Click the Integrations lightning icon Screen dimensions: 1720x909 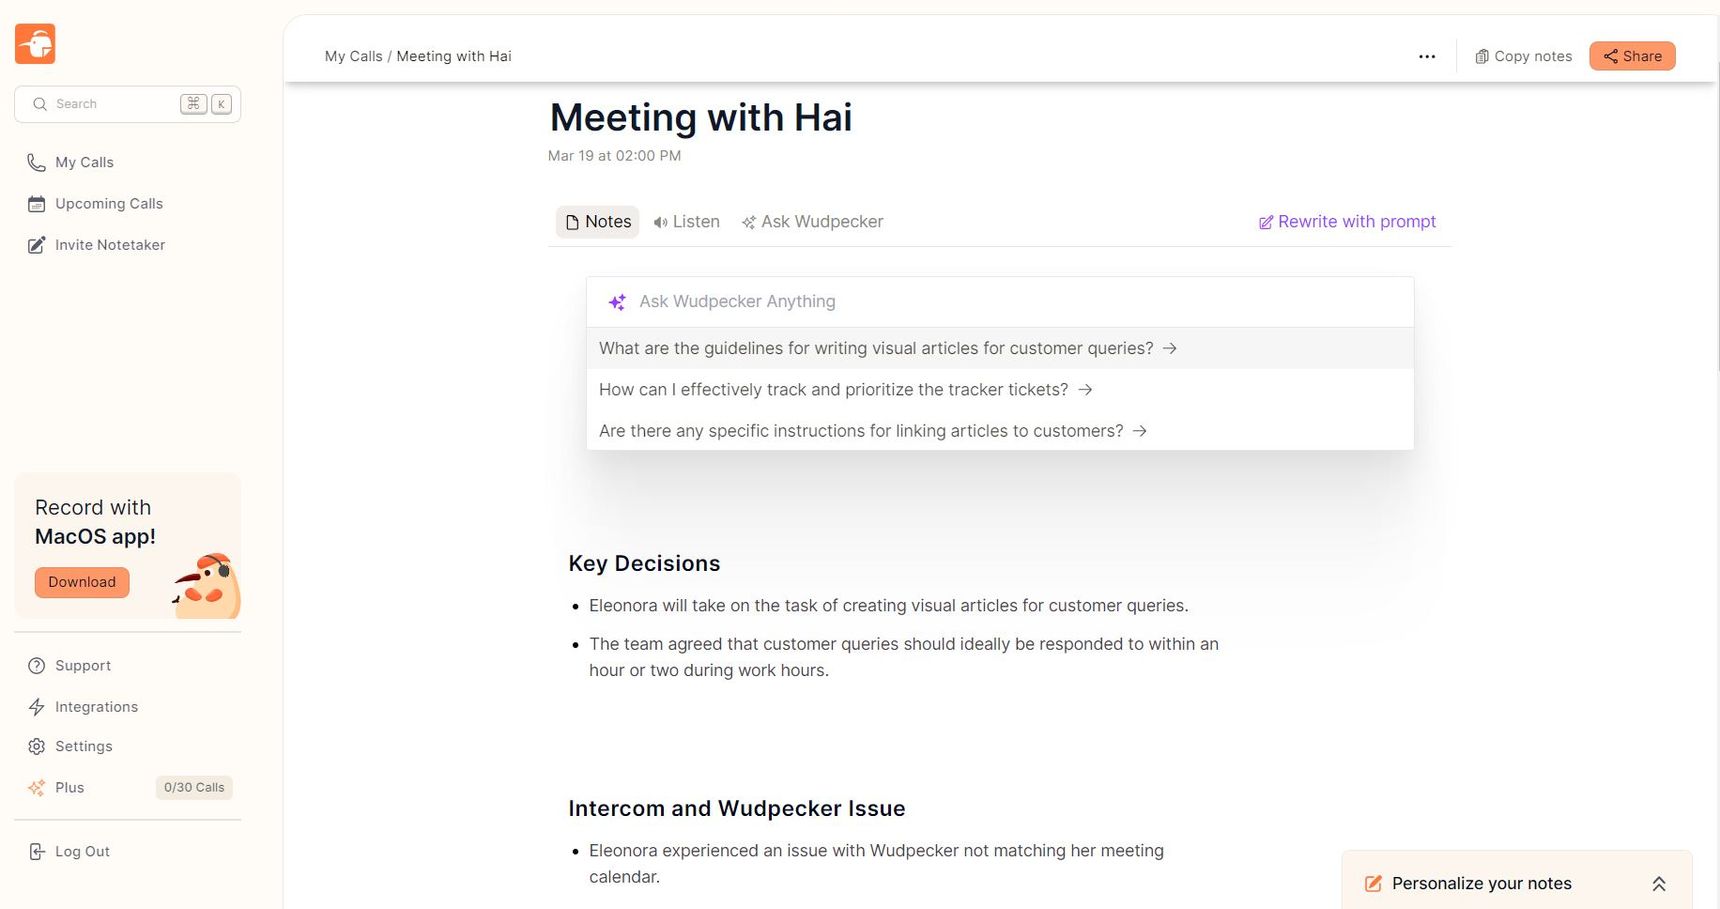point(37,707)
